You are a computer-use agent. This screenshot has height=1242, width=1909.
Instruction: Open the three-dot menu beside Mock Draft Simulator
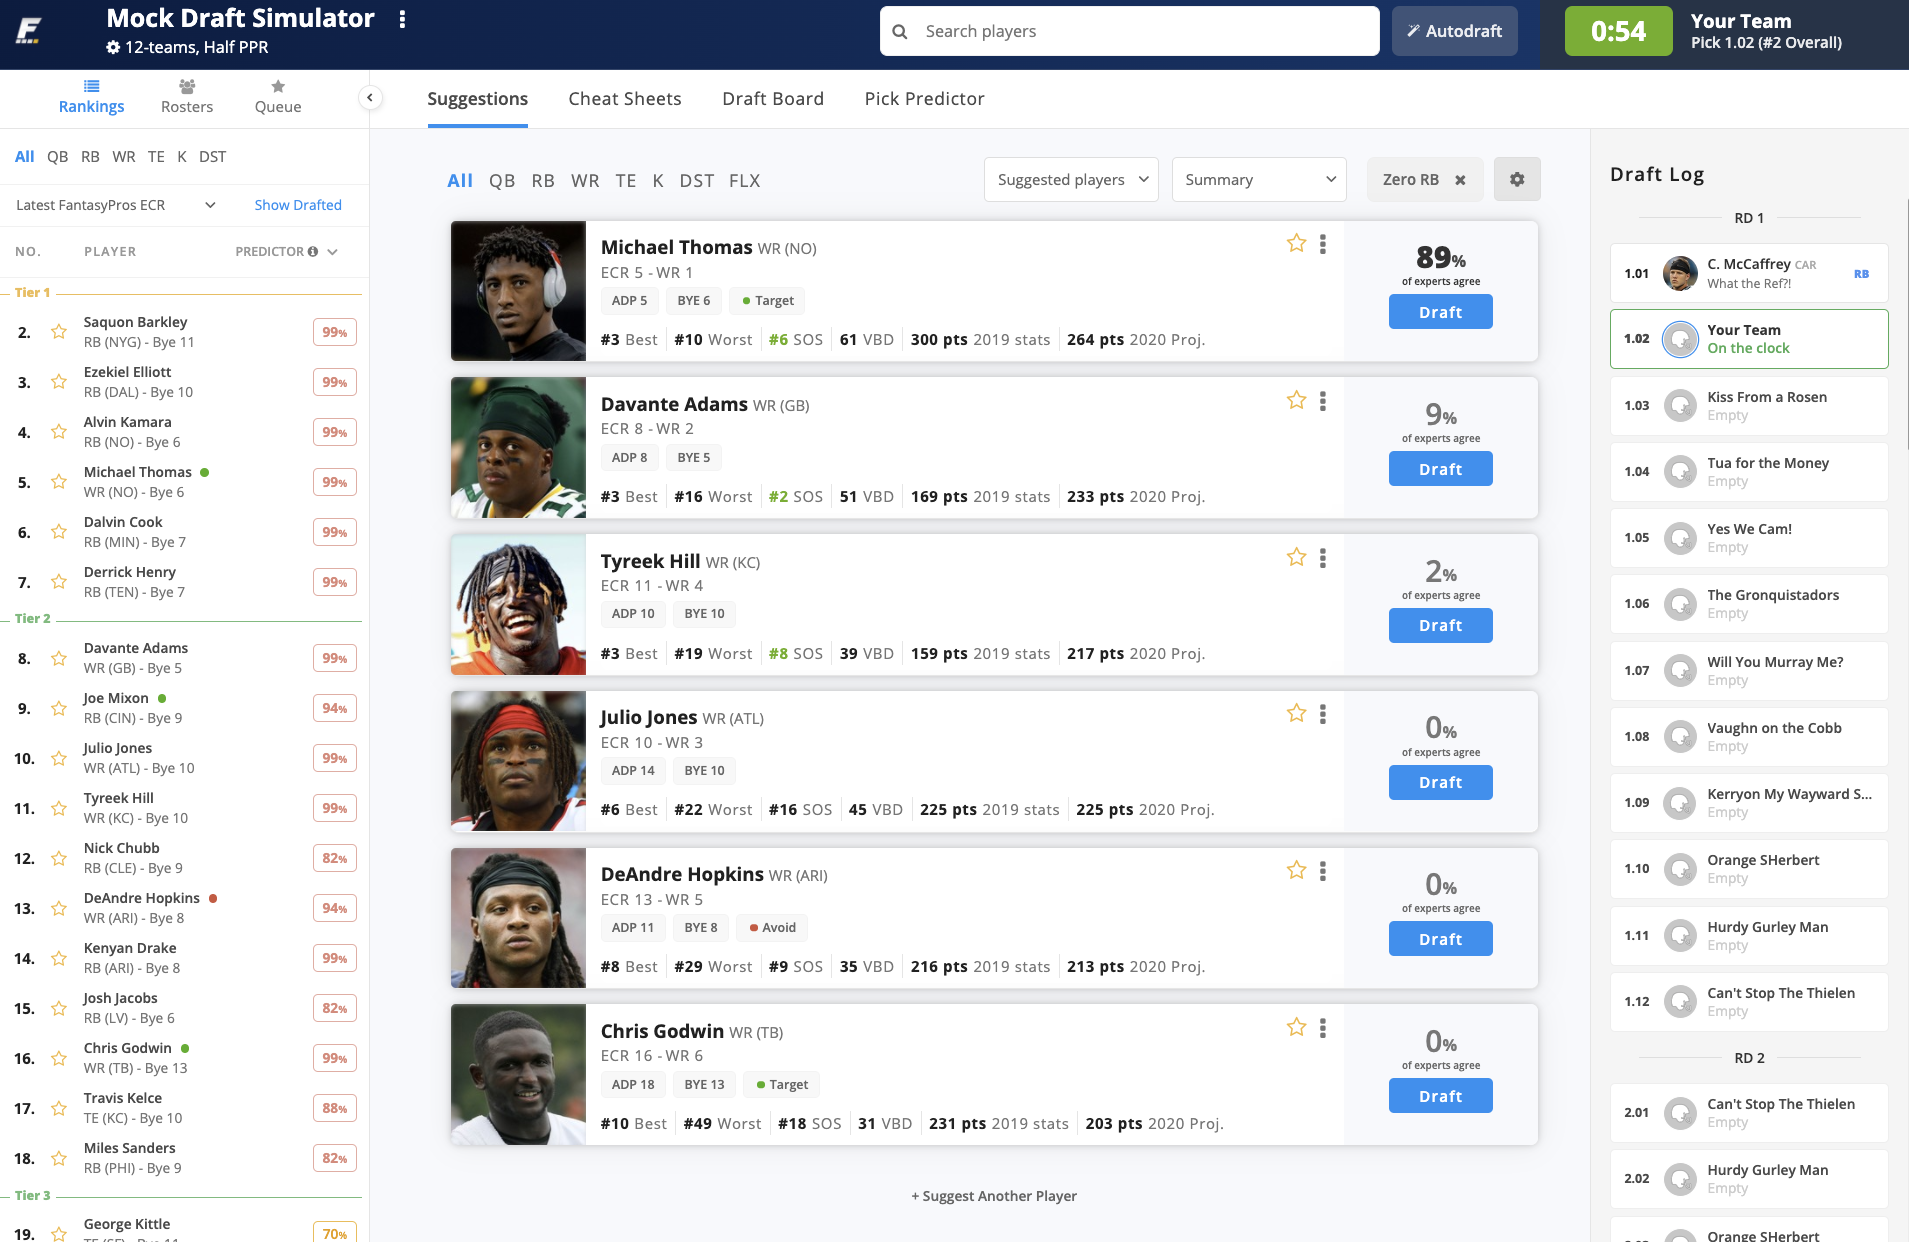(x=402, y=19)
